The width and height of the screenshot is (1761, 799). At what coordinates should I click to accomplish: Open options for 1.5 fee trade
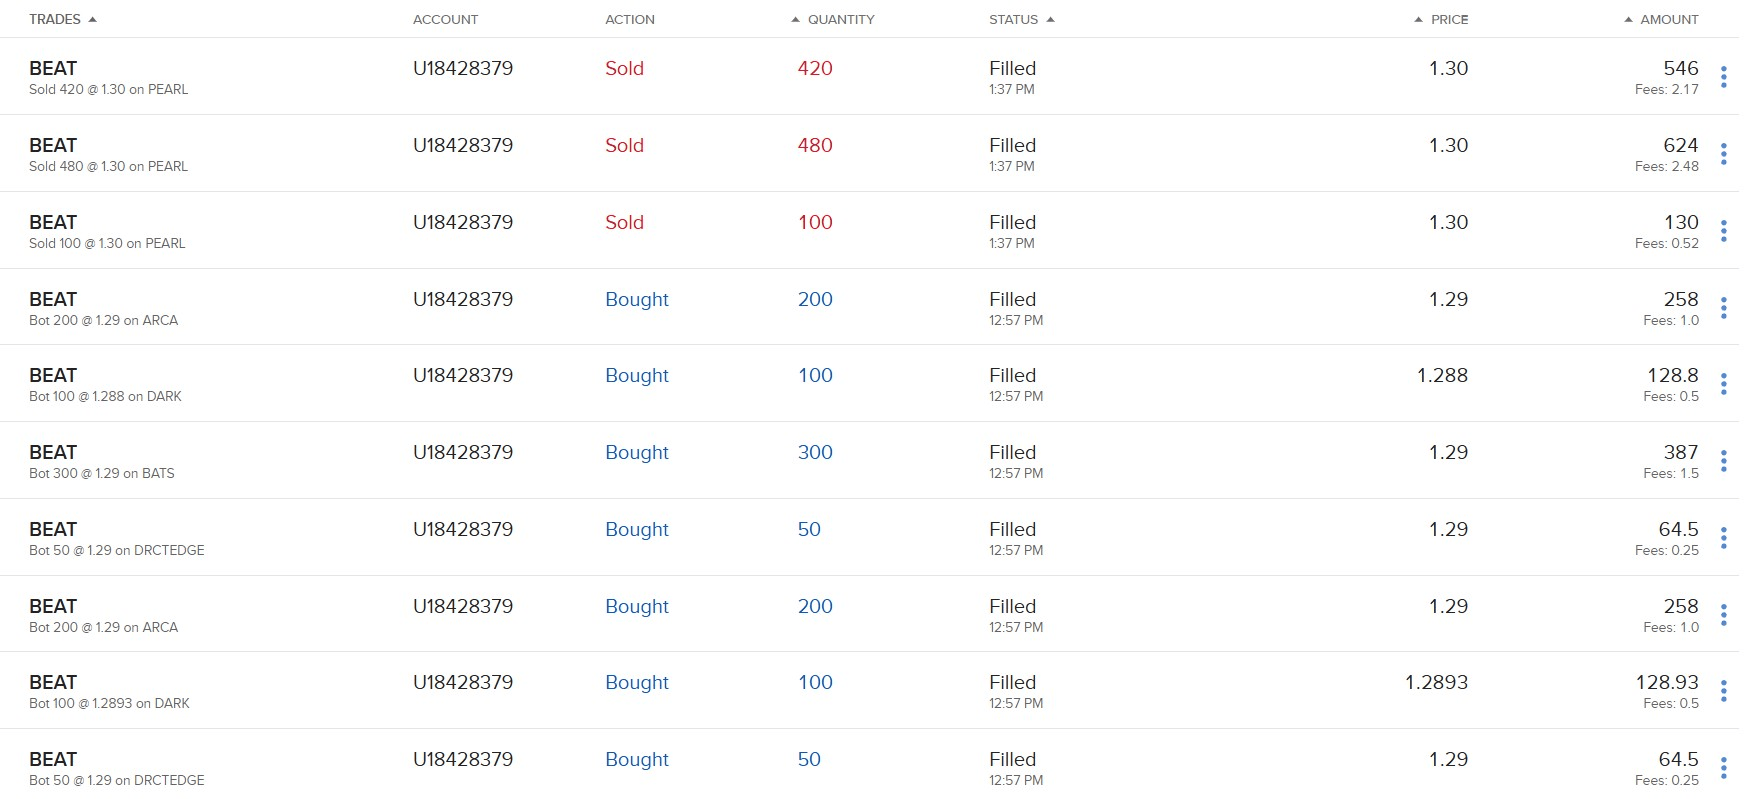coord(1723,461)
